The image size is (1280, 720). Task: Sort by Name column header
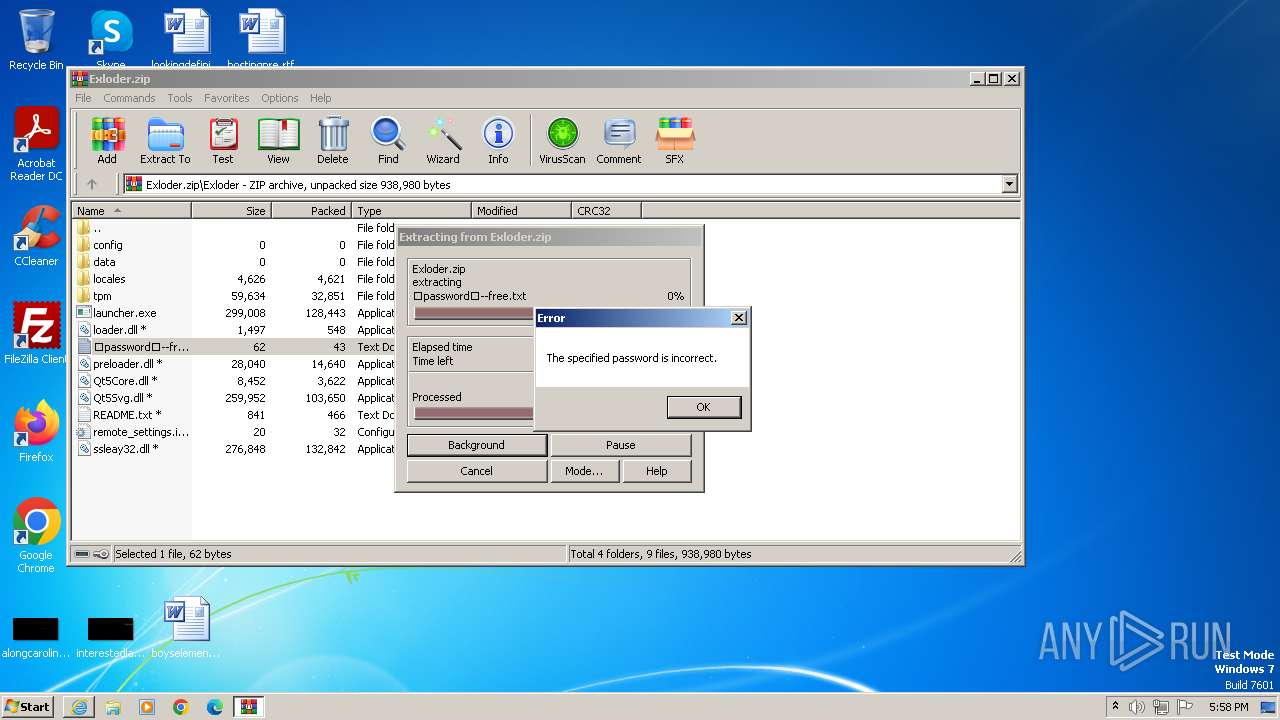click(131, 211)
